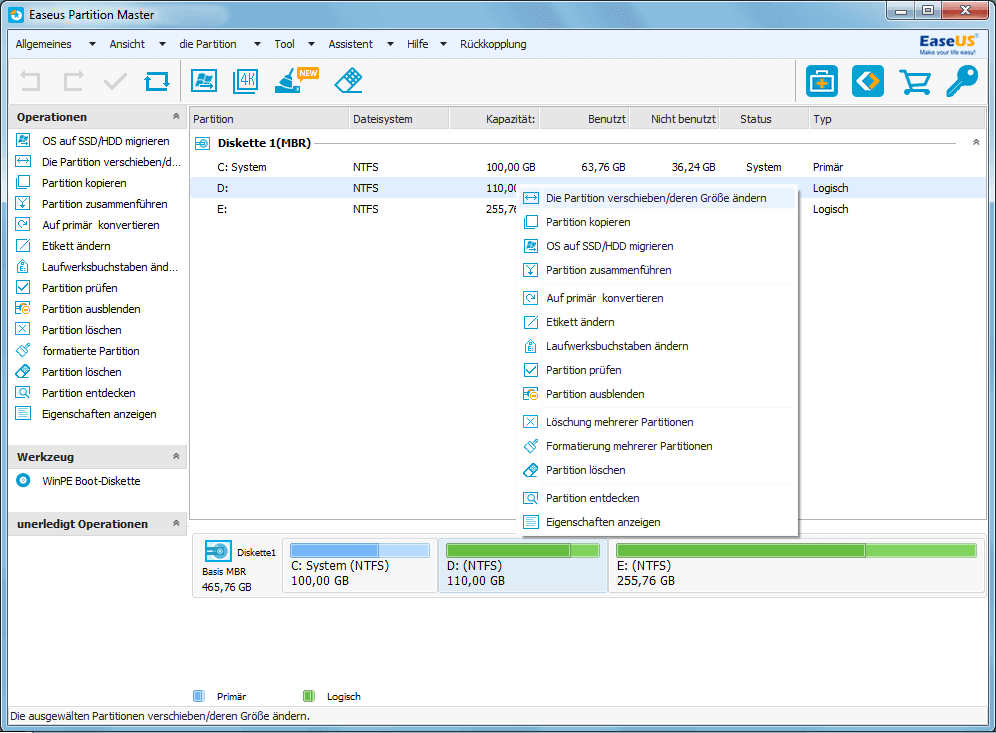Image resolution: width=996 pixels, height=733 pixels.
Task: Collapse the Diskette 1(MBR) group
Action: tap(976, 142)
